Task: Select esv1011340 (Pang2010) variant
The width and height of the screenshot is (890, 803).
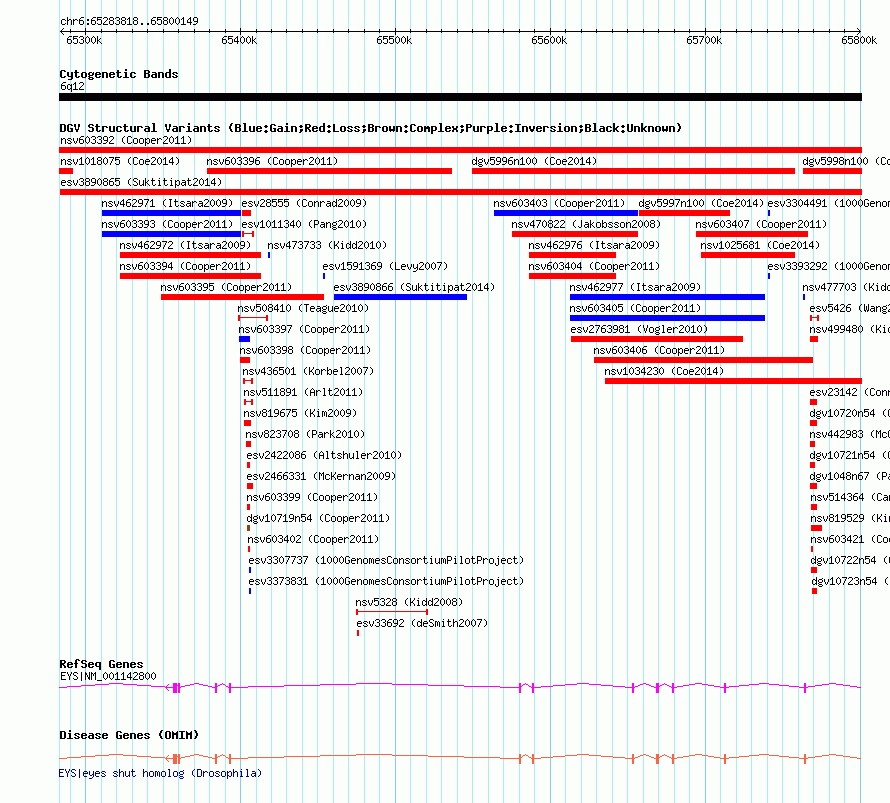Action: [304, 224]
